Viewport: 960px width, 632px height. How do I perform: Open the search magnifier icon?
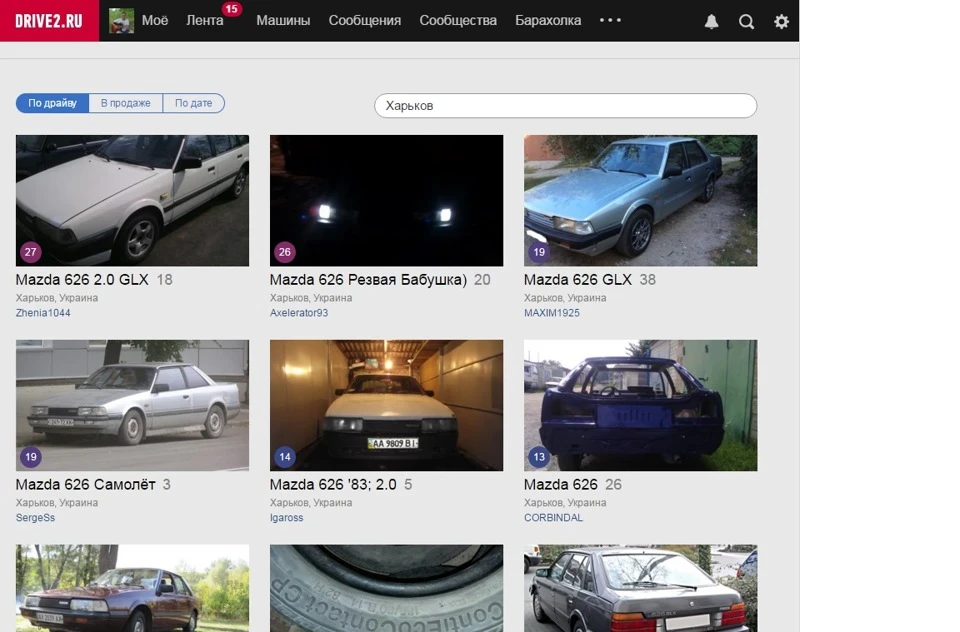click(x=746, y=21)
